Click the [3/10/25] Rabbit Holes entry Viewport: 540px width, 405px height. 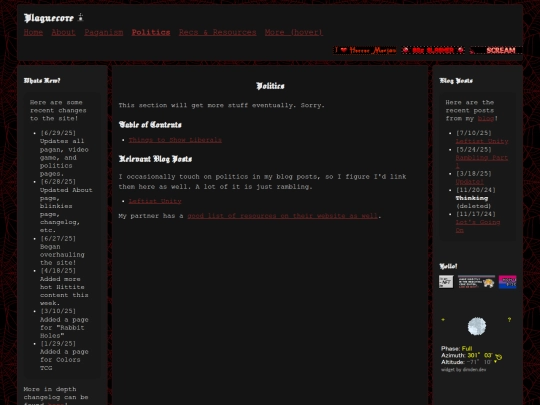(64, 323)
